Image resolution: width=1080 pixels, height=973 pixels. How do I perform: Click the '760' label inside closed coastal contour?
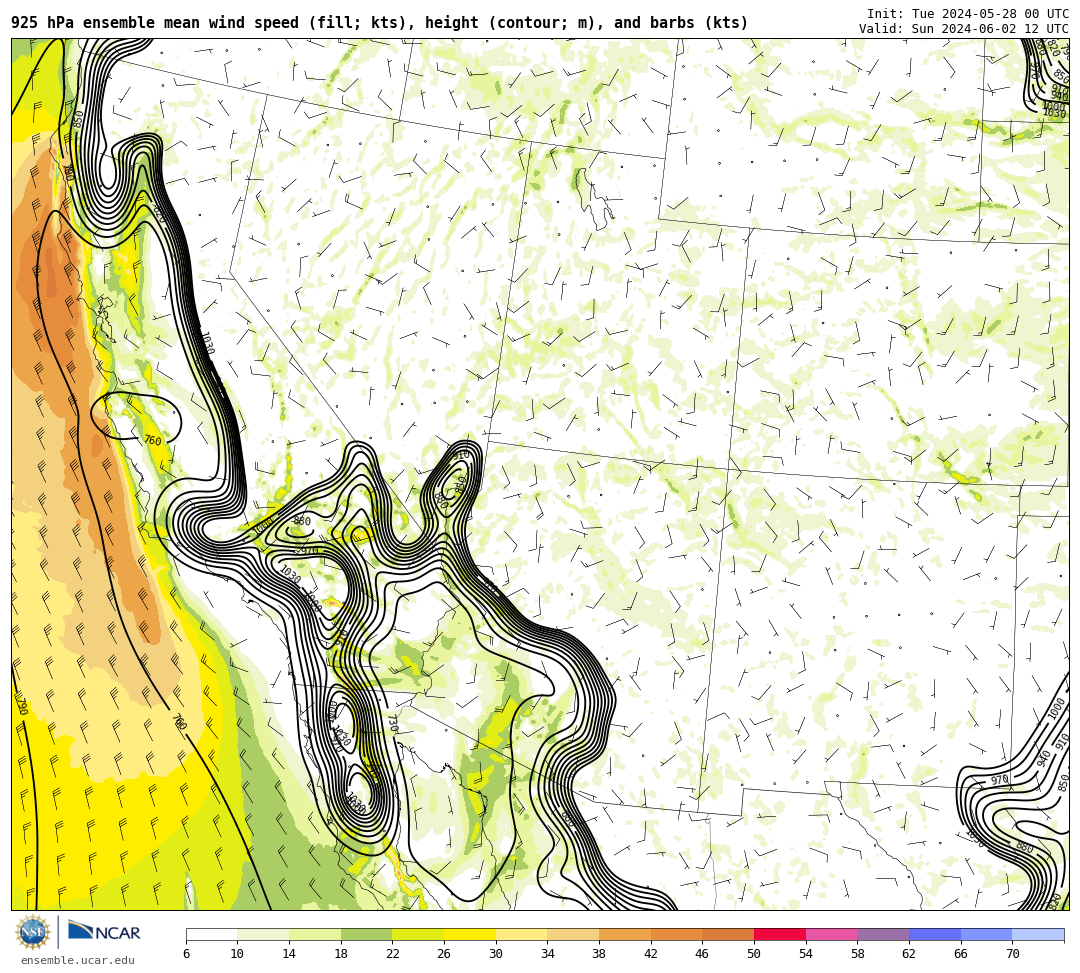[x=152, y=441]
